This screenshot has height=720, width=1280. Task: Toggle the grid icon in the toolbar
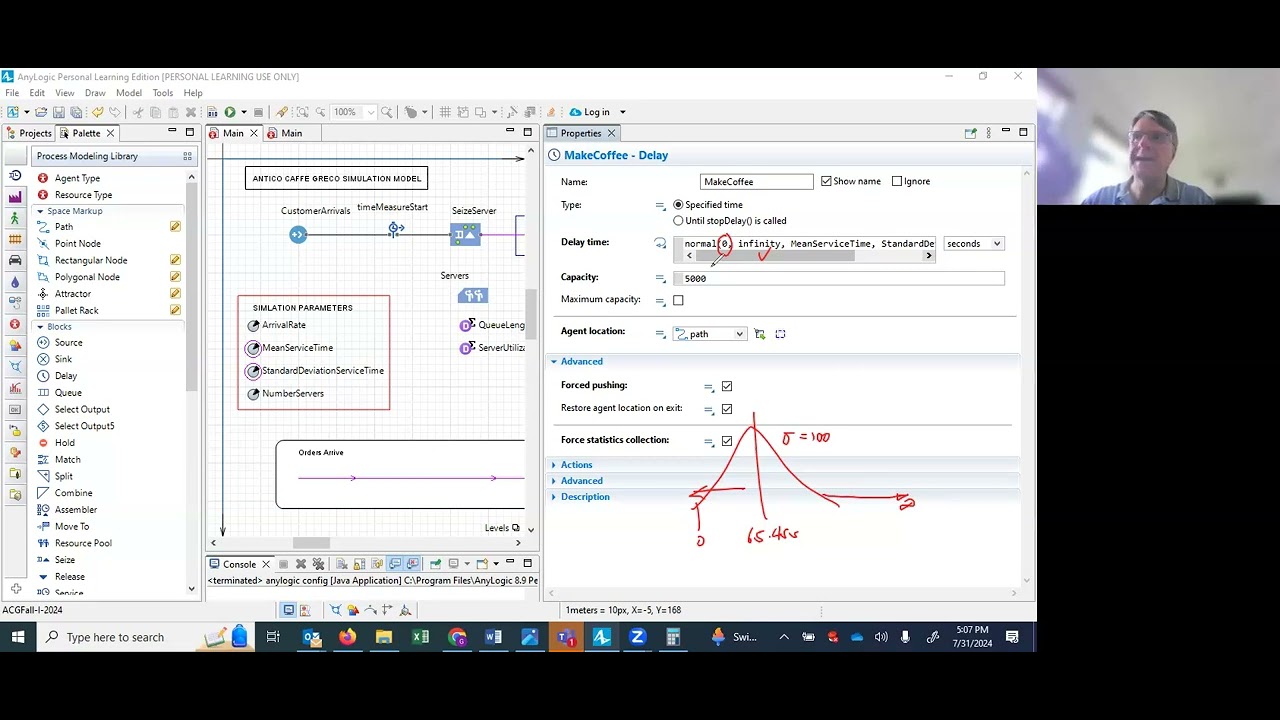[445, 112]
